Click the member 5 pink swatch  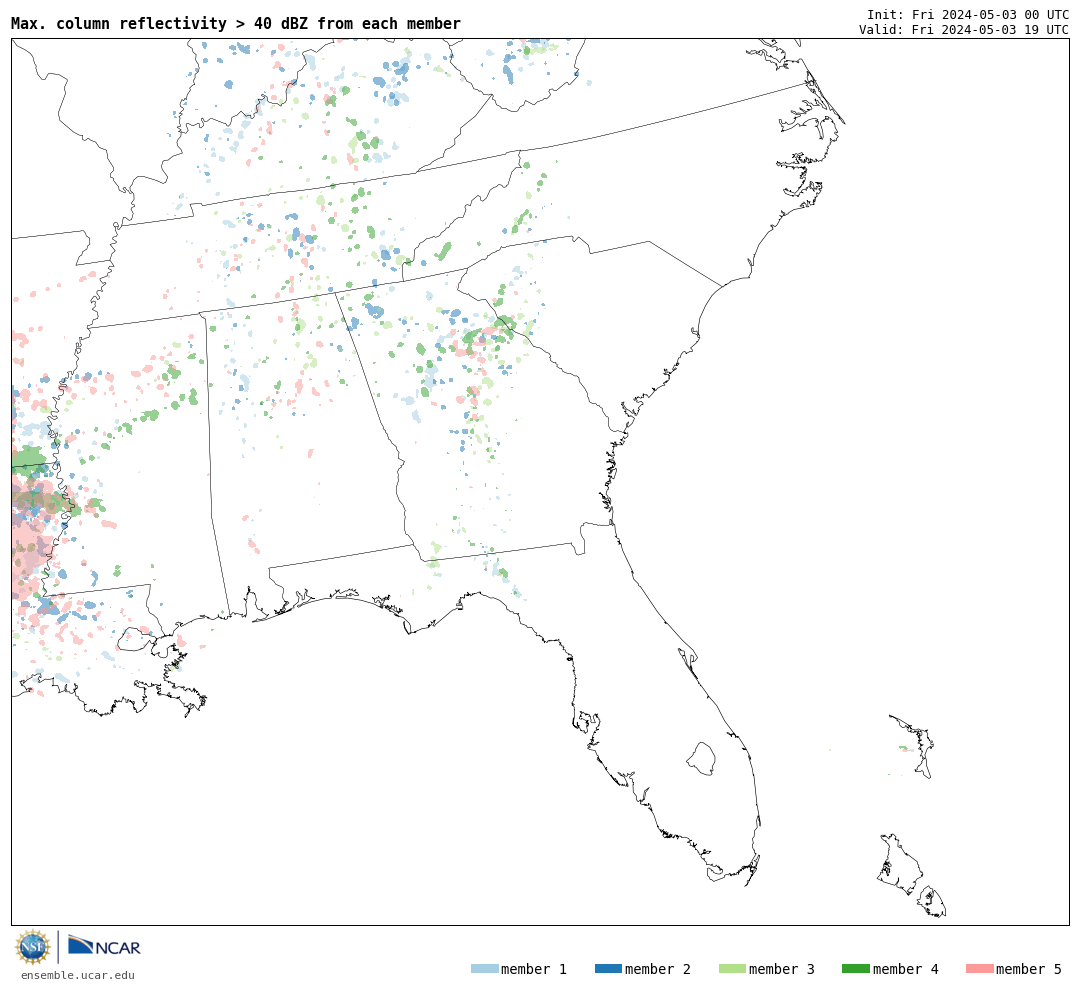click(x=979, y=969)
